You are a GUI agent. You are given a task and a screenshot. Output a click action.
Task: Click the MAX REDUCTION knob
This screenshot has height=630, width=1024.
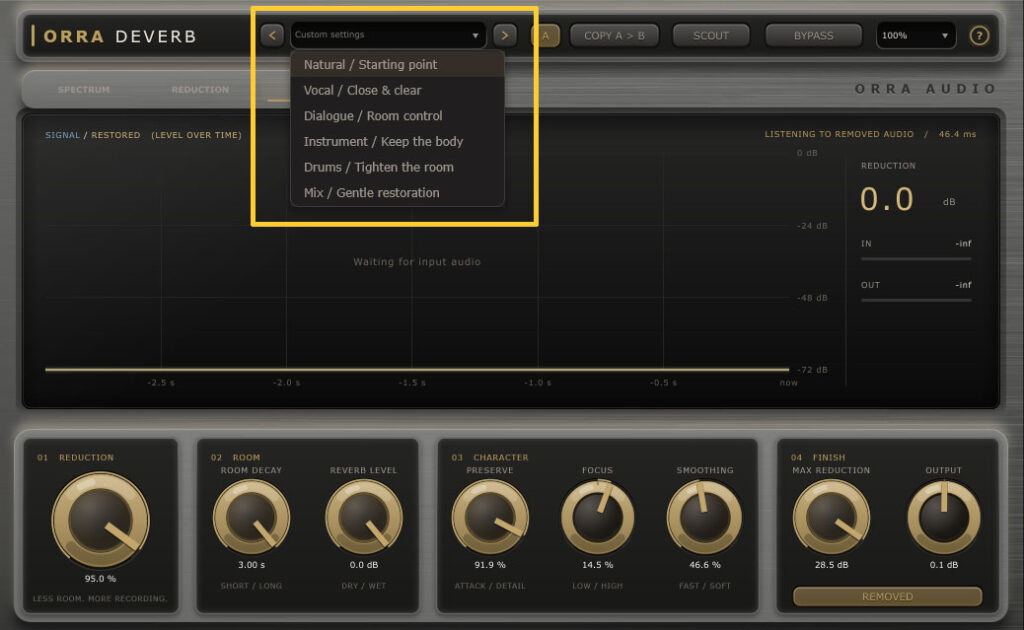(x=831, y=518)
